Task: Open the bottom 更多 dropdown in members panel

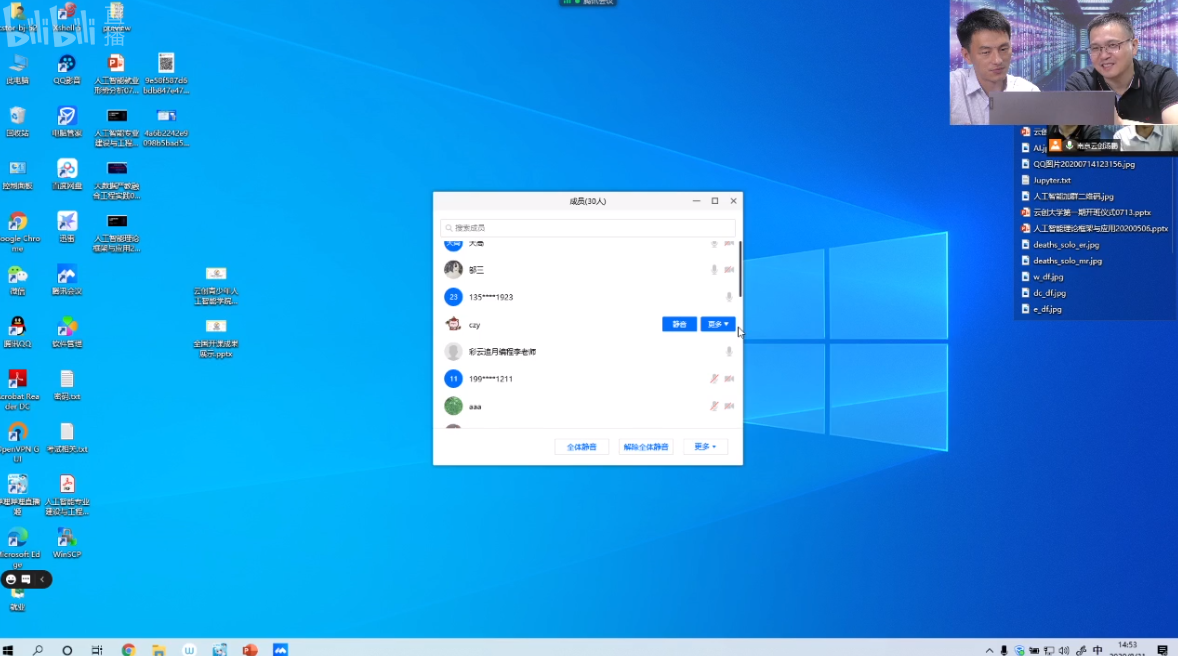Action: 705,447
